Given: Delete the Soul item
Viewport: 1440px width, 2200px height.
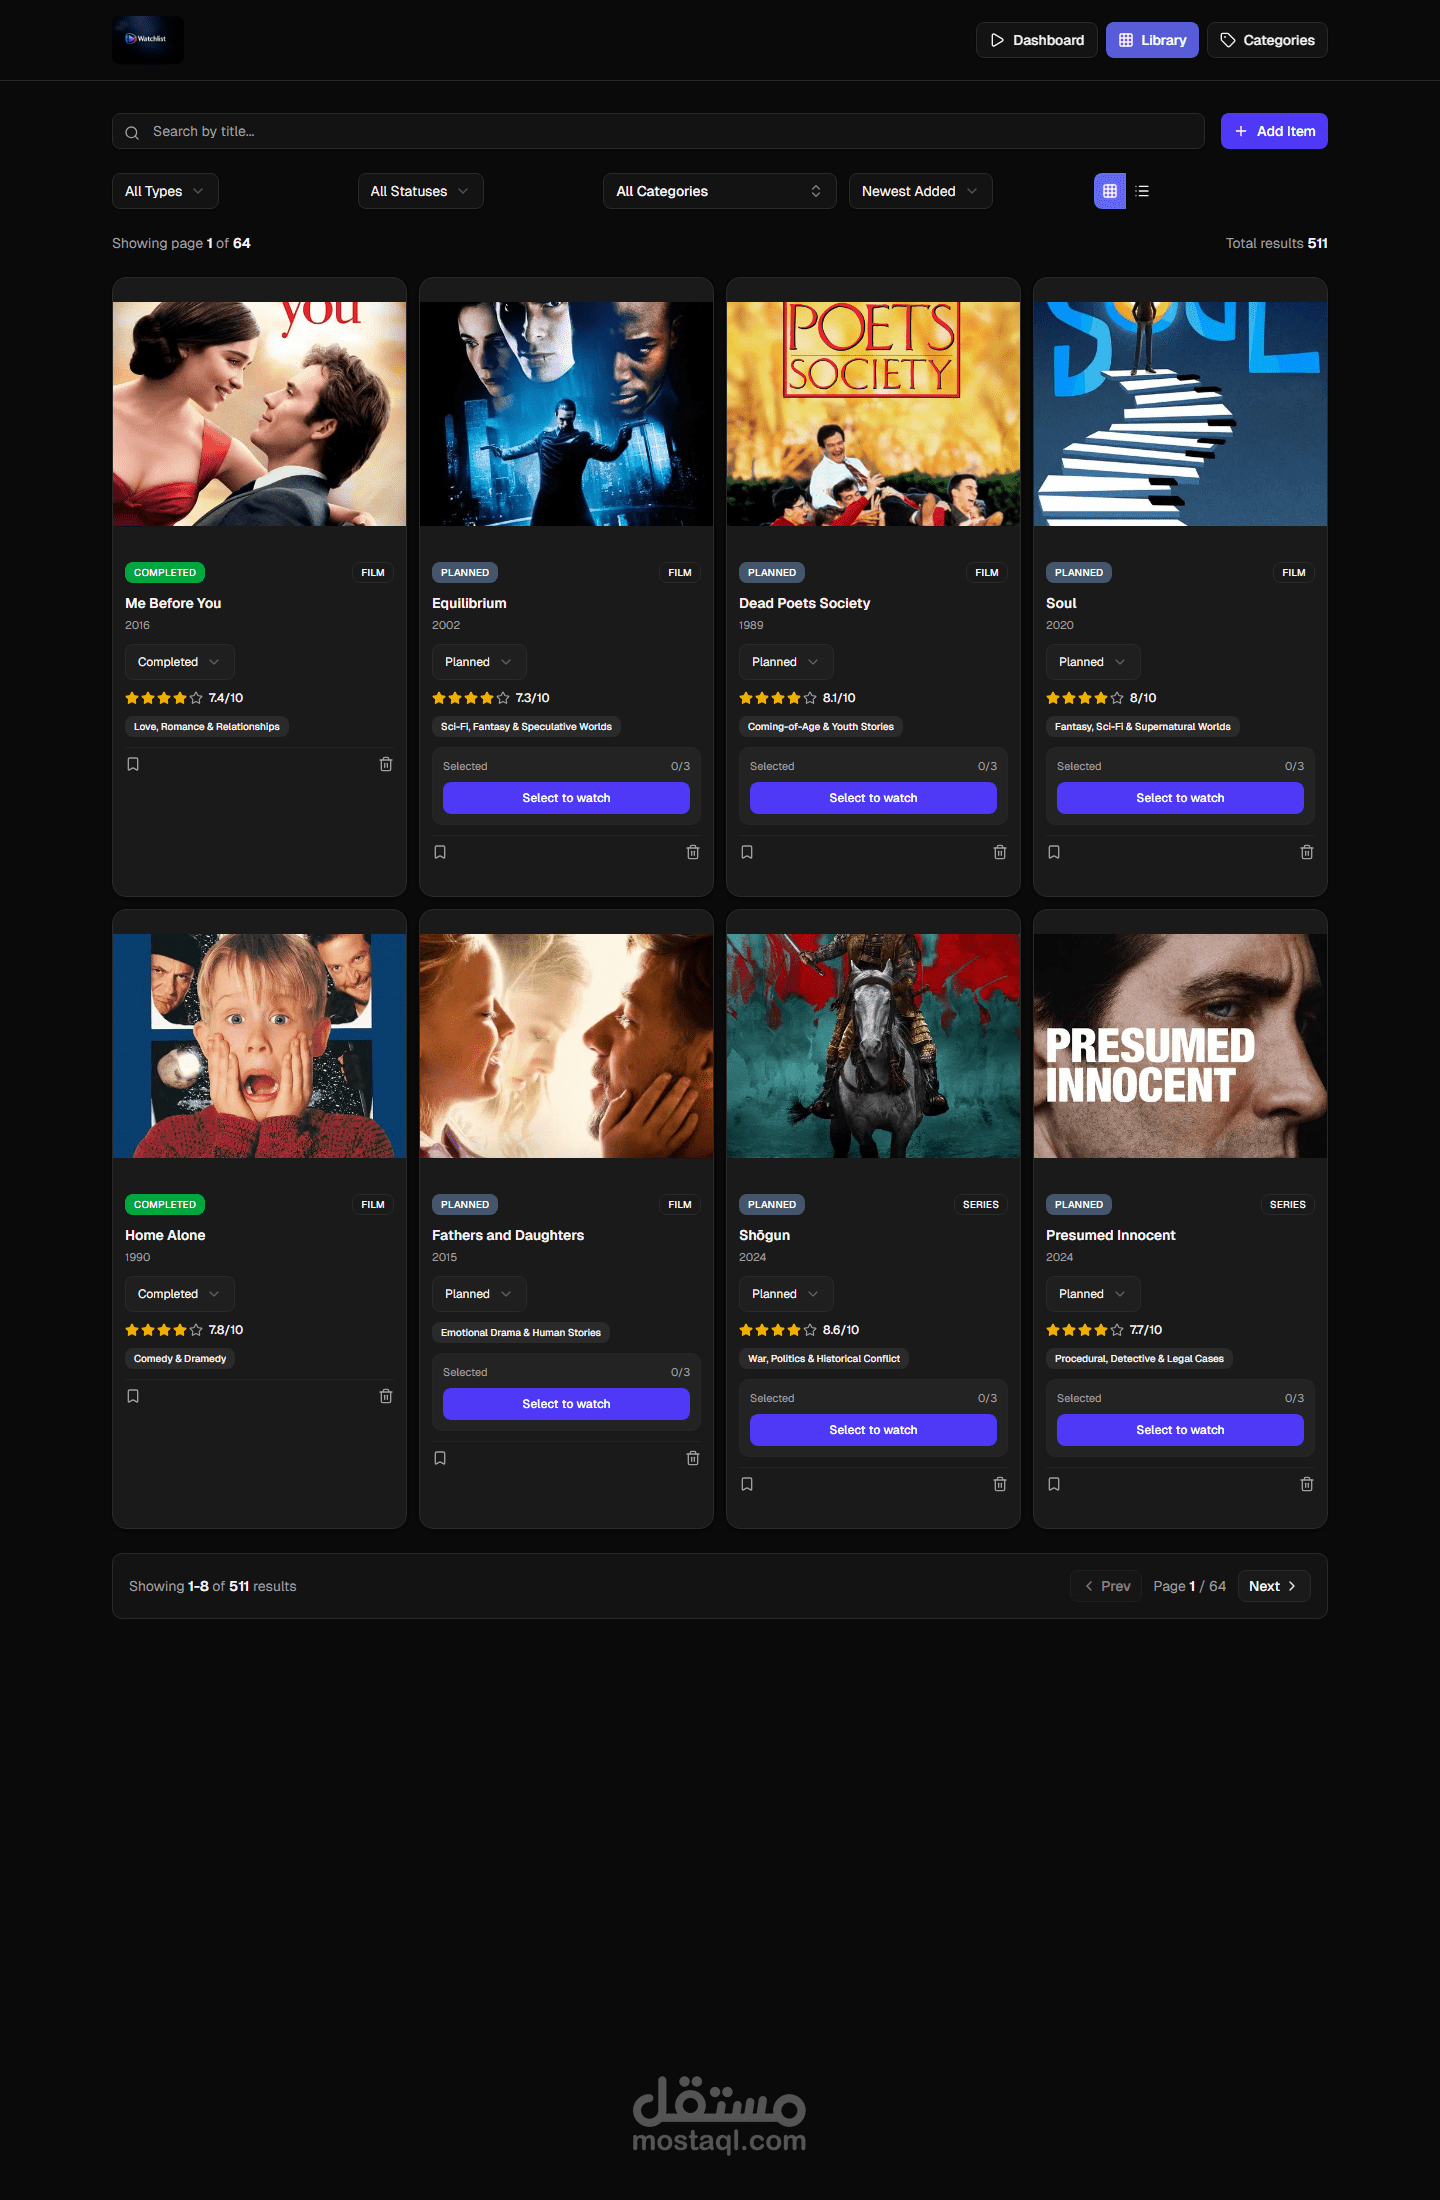Looking at the screenshot, I should pos(1307,852).
